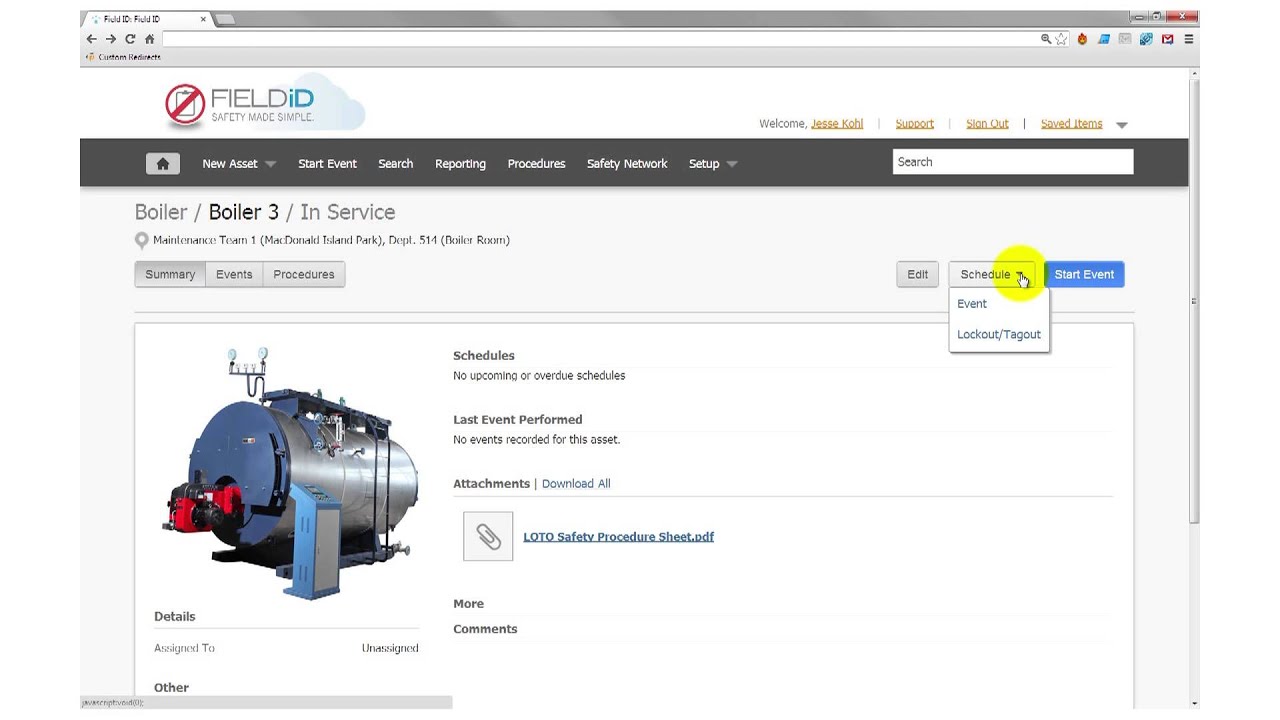
Task: Click the browser forward arrow
Action: [111, 39]
